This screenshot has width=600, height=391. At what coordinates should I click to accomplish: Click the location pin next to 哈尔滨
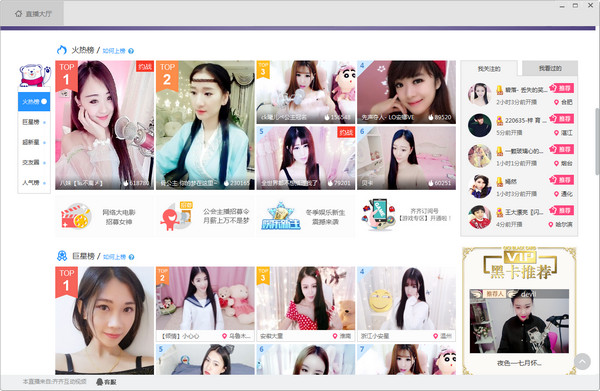click(x=551, y=225)
